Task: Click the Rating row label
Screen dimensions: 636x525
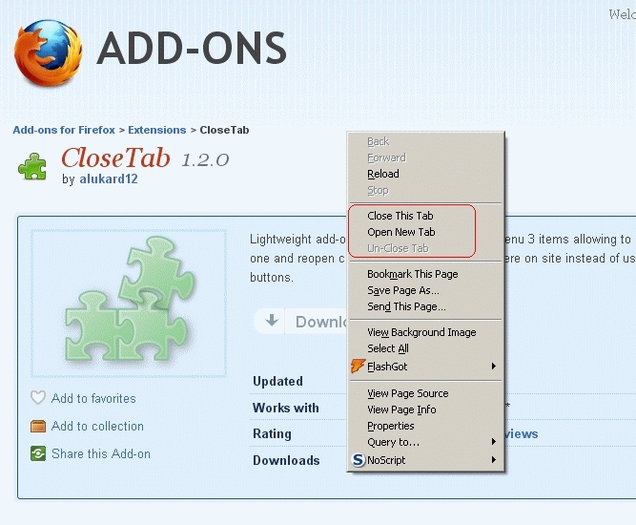Action: tap(272, 434)
